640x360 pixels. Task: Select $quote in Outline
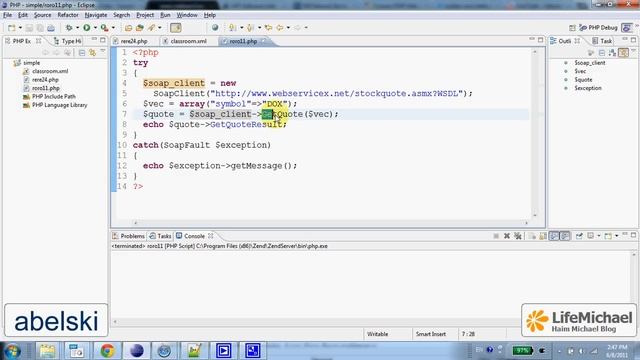(583, 80)
